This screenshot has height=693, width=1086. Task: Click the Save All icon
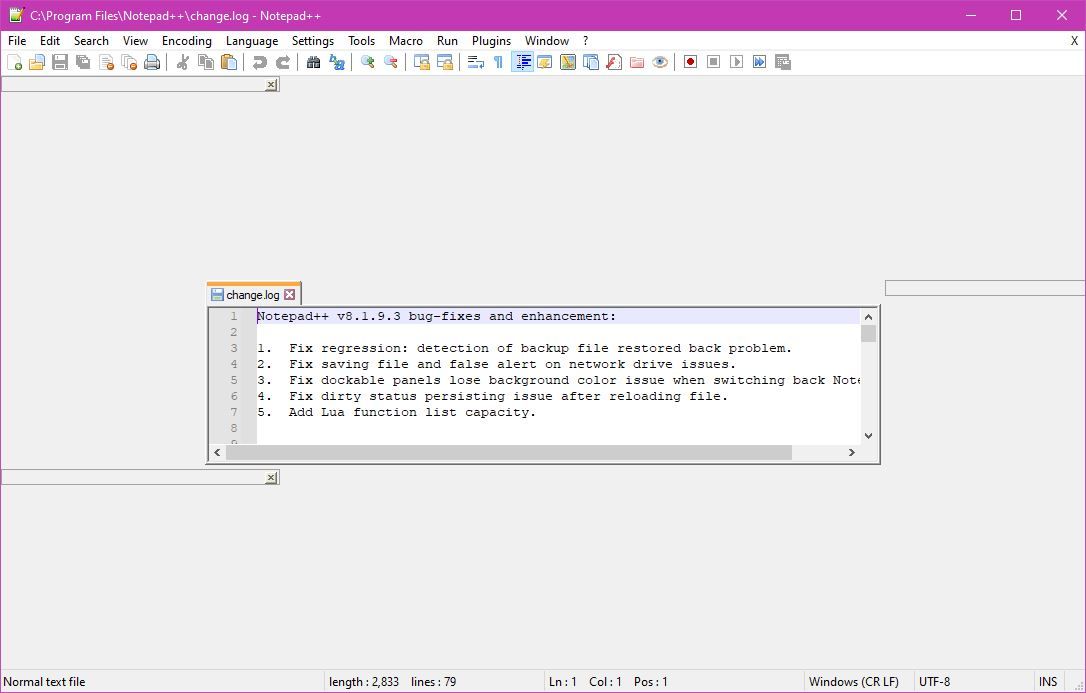[83, 62]
